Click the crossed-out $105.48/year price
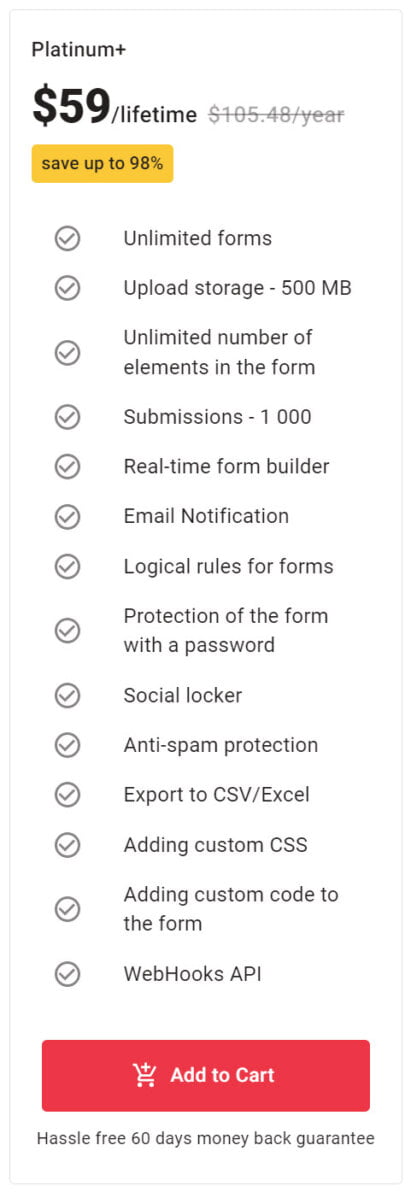Image resolution: width=411 pixels, height=1192 pixels. pos(277,115)
